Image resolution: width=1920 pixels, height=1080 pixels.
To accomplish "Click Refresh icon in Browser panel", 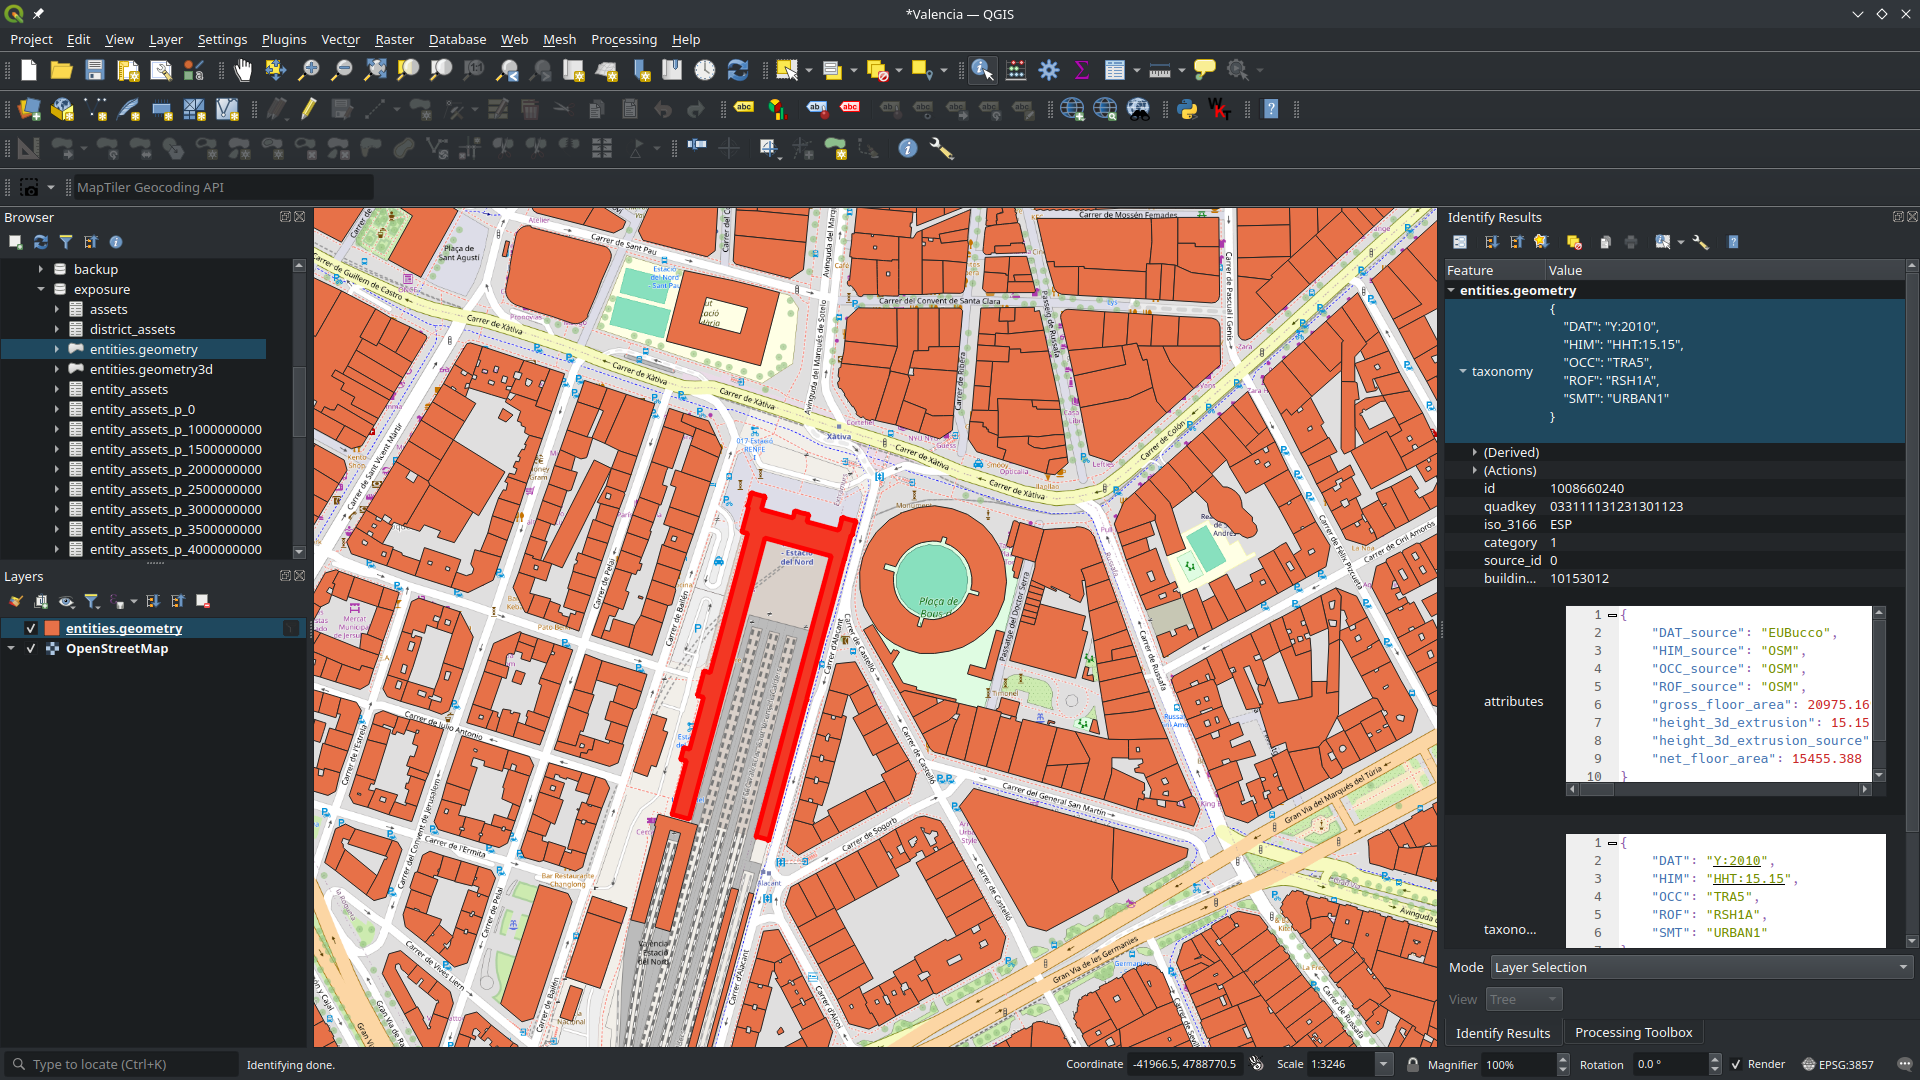I will (41, 242).
